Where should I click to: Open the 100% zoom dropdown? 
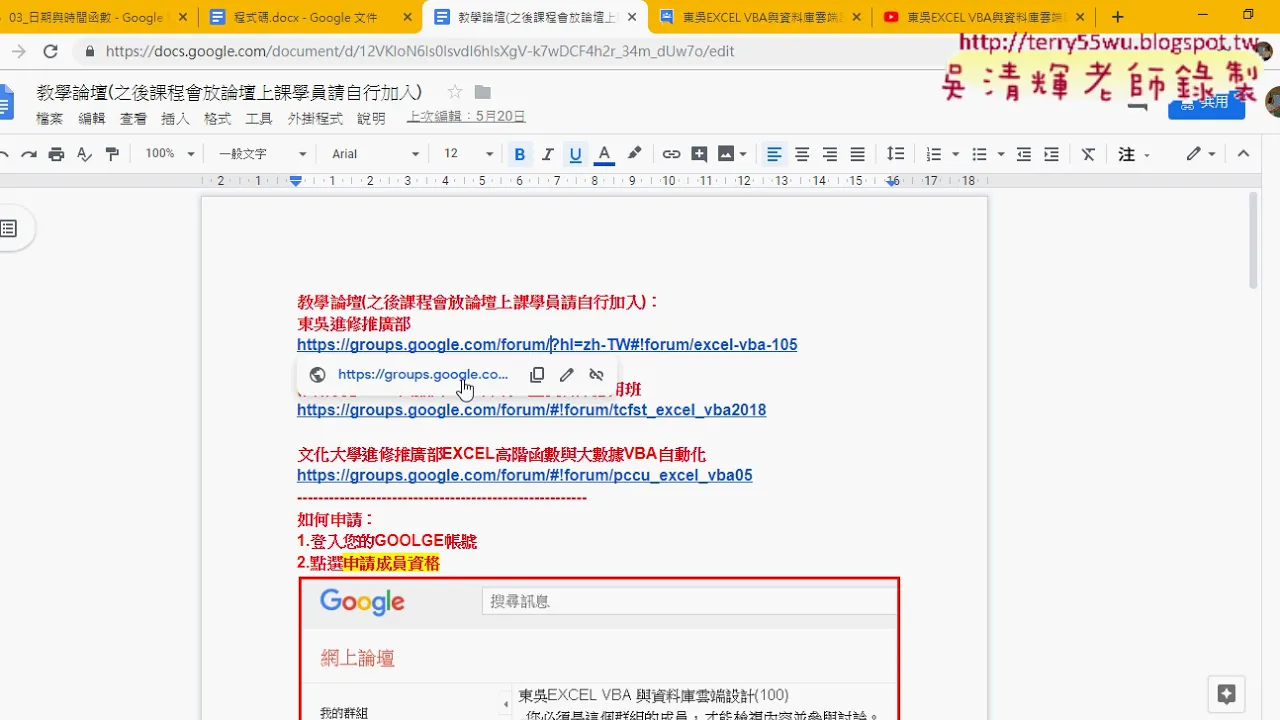pyautogui.click(x=170, y=153)
